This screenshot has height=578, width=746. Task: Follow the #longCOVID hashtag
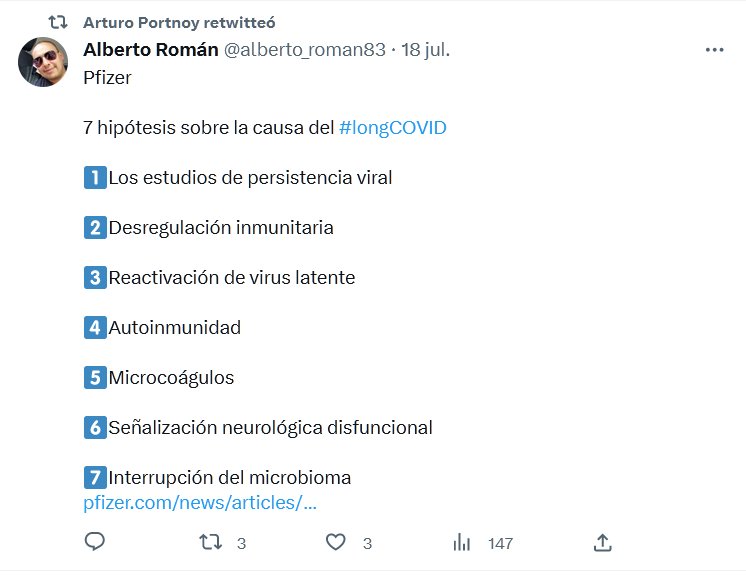[x=393, y=128]
